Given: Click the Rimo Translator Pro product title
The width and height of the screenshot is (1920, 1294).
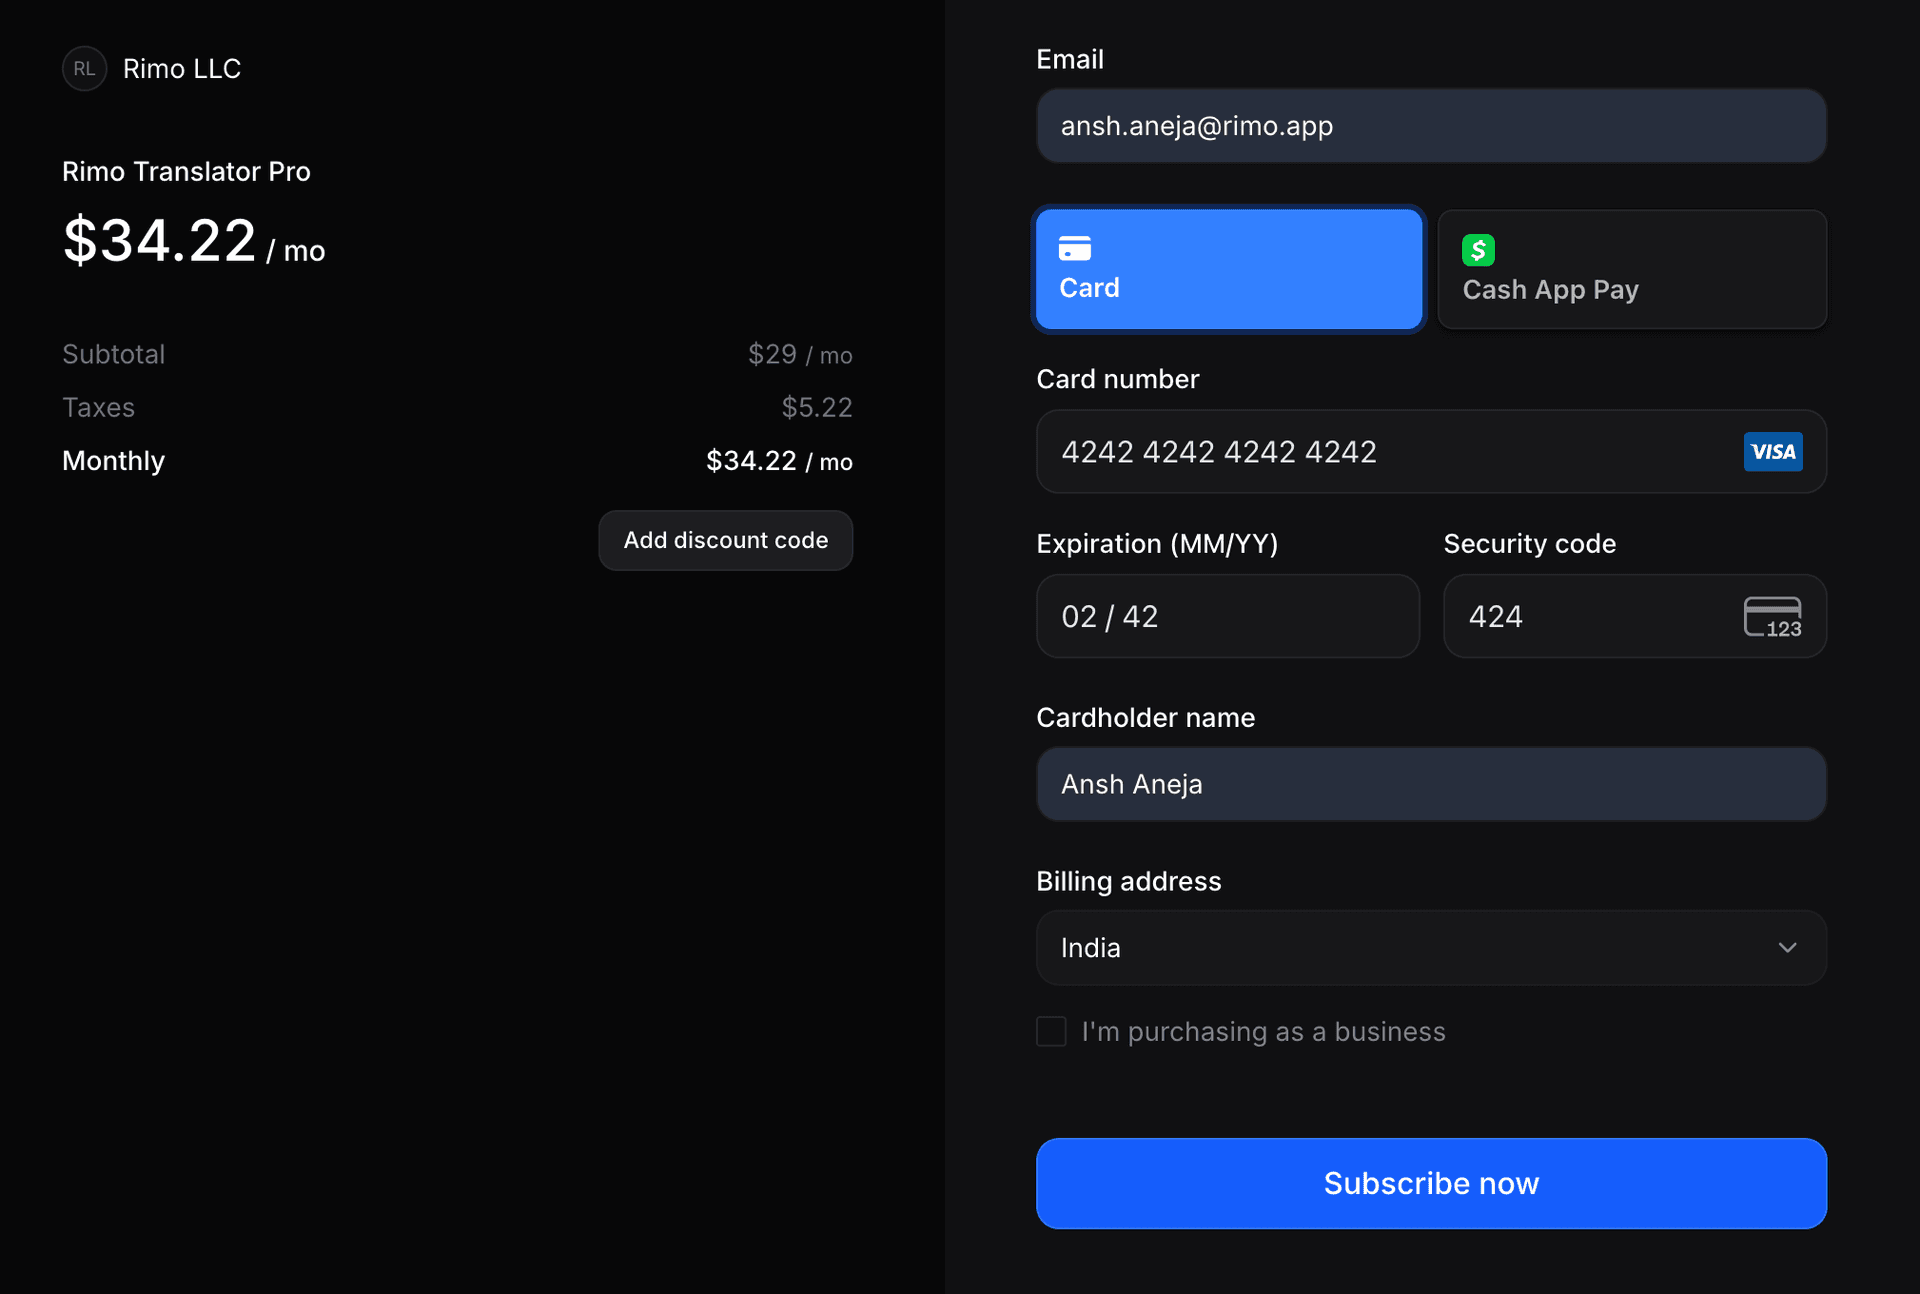Looking at the screenshot, I should 186,171.
